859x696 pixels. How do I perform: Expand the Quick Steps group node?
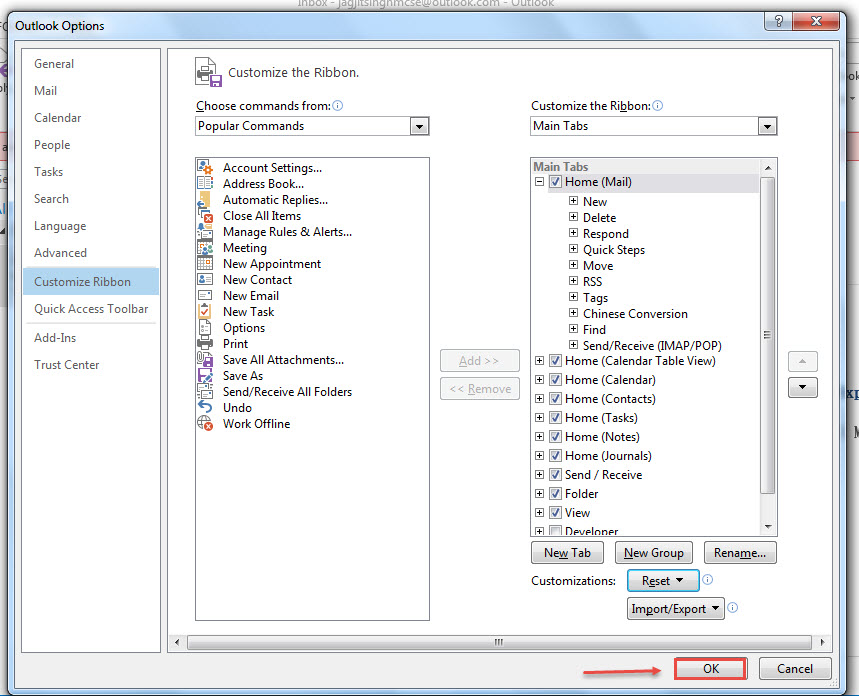click(x=573, y=249)
